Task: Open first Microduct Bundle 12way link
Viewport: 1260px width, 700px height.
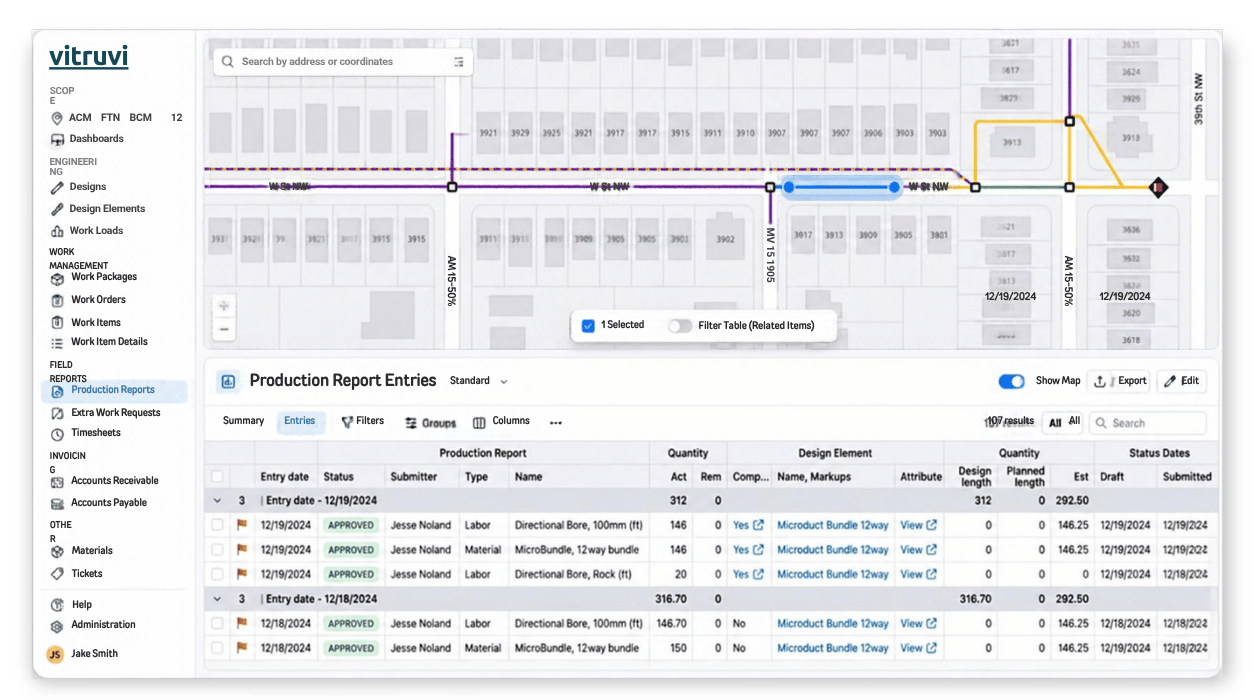Action: (x=833, y=525)
